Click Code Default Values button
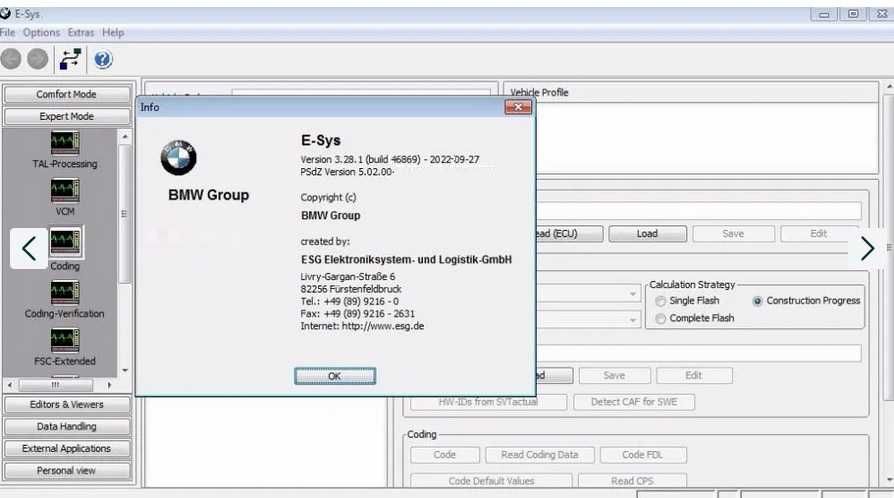Viewport: 894px width, 498px height. coord(491,480)
